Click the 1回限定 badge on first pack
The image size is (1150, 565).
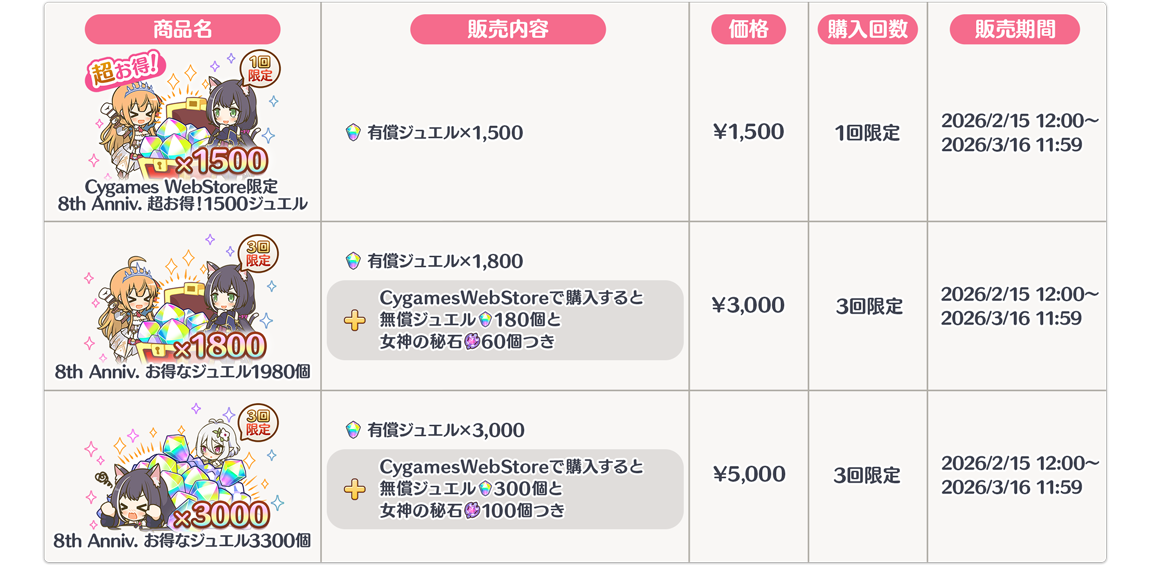[260, 70]
